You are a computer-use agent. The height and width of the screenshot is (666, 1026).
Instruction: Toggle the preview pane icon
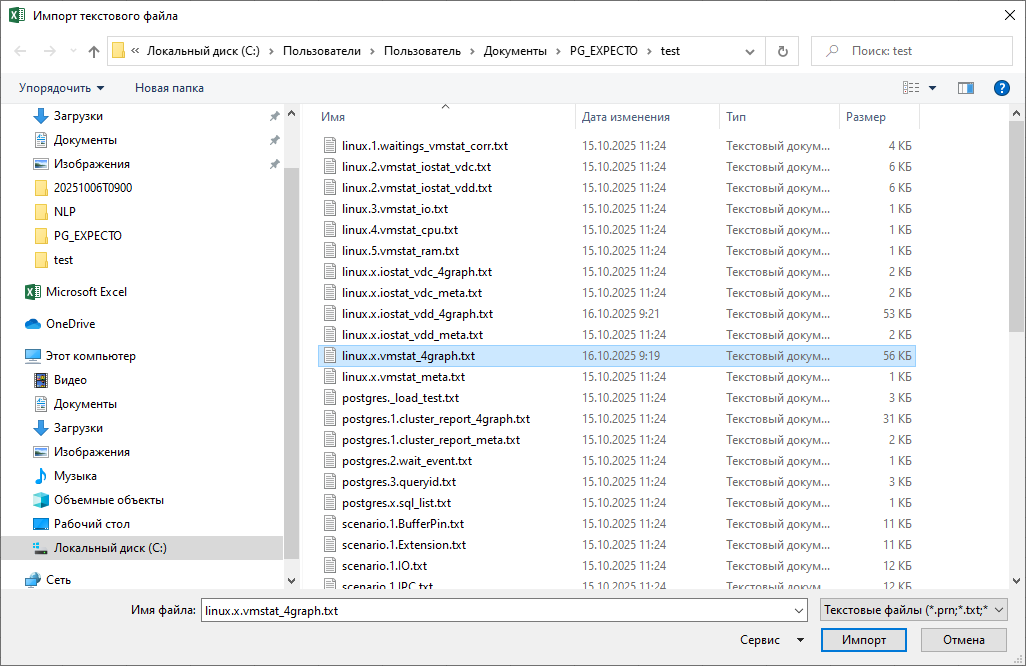click(966, 88)
